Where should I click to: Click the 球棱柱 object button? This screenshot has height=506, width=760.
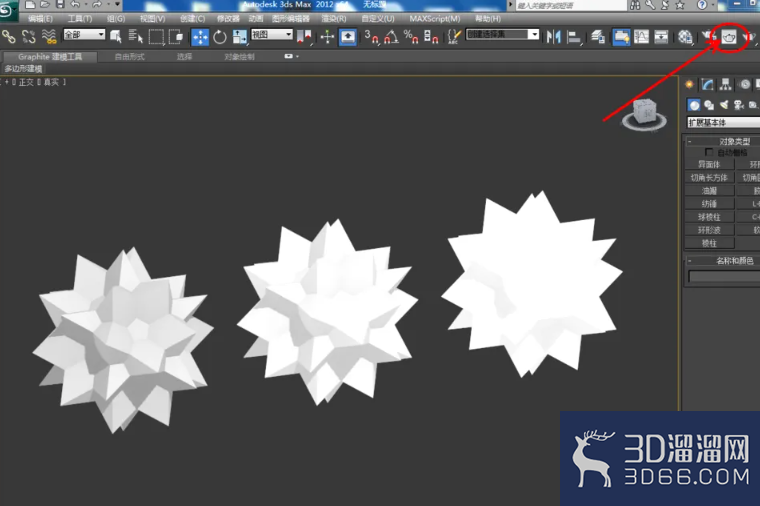click(x=709, y=217)
